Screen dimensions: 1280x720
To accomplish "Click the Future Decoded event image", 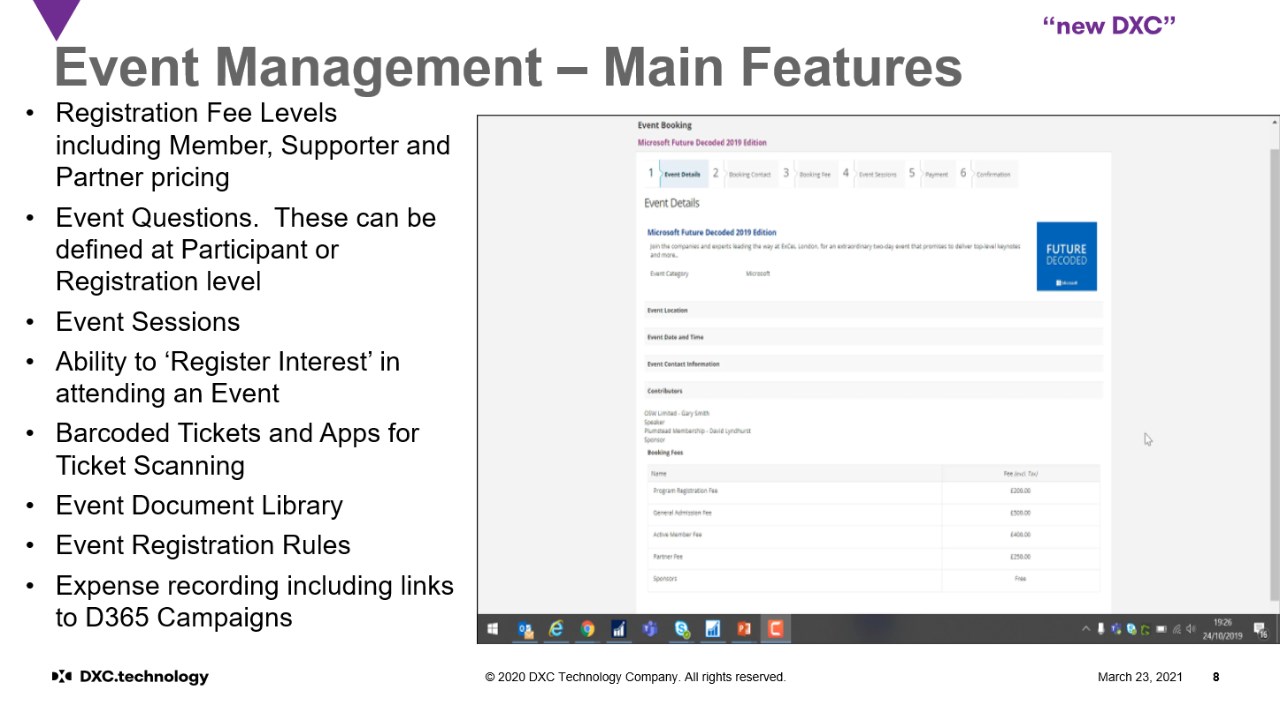I will pyautogui.click(x=1066, y=256).
